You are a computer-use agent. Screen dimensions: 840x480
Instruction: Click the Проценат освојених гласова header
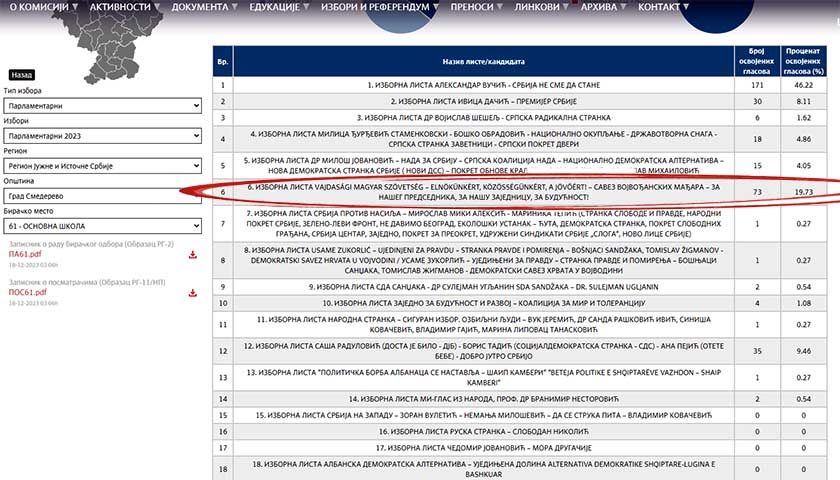803,61
